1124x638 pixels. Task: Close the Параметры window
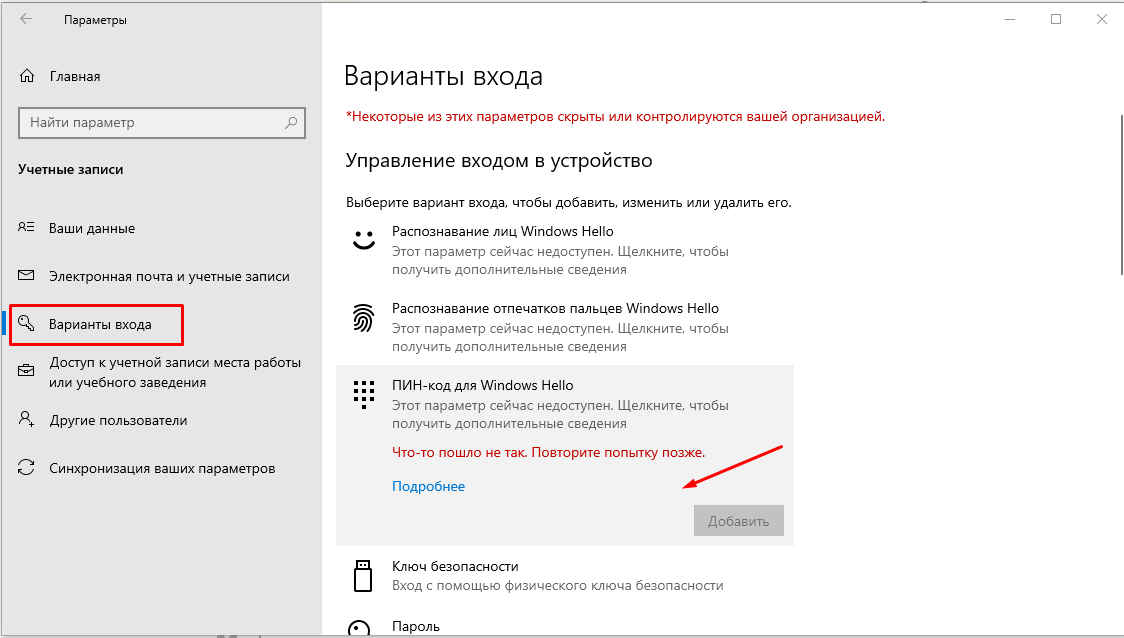1102,19
